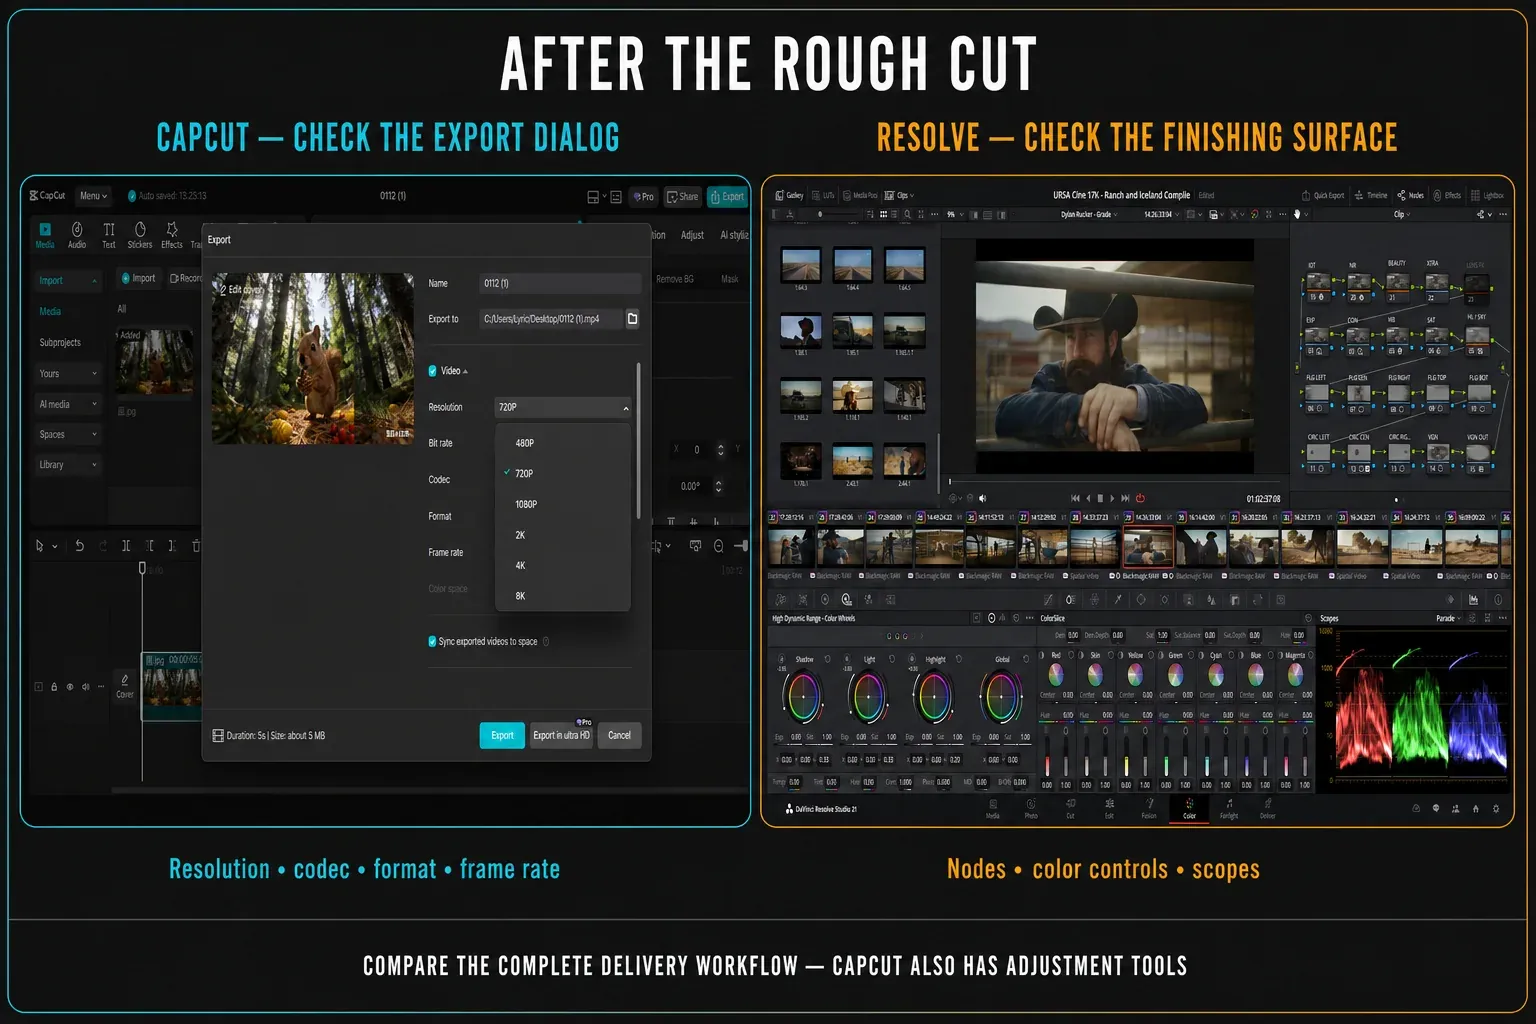This screenshot has width=1536, height=1024.
Task: Expand the Spaces section
Action: (68, 435)
